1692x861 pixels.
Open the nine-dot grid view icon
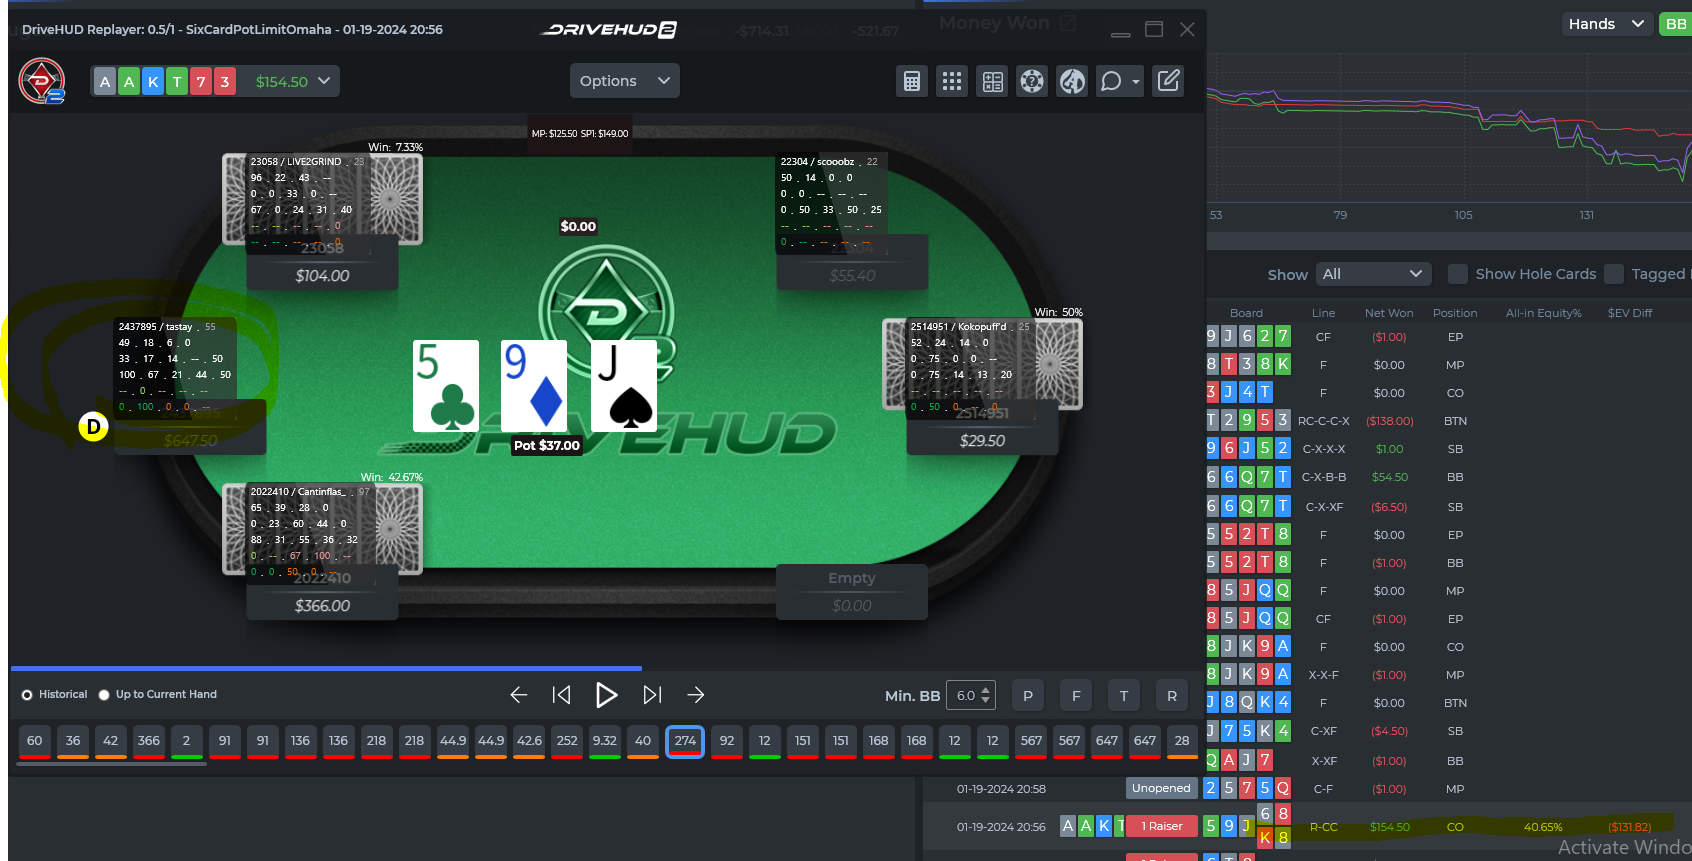952,81
